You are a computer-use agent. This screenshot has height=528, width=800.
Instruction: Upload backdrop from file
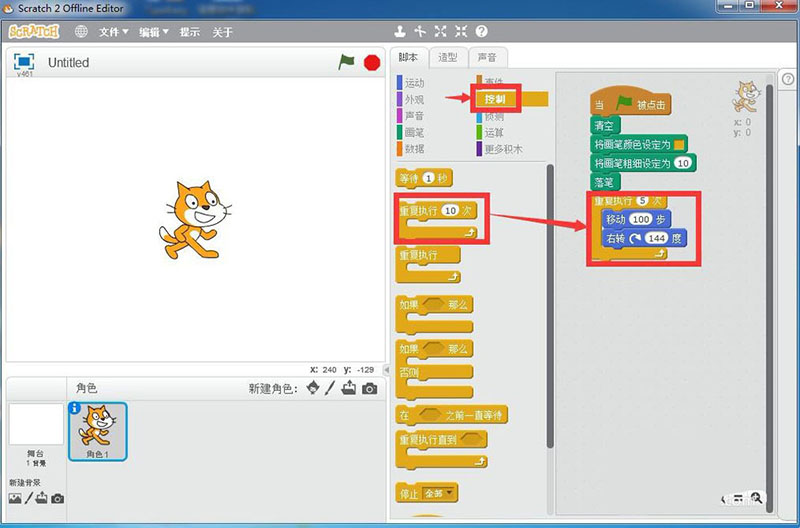[41, 498]
